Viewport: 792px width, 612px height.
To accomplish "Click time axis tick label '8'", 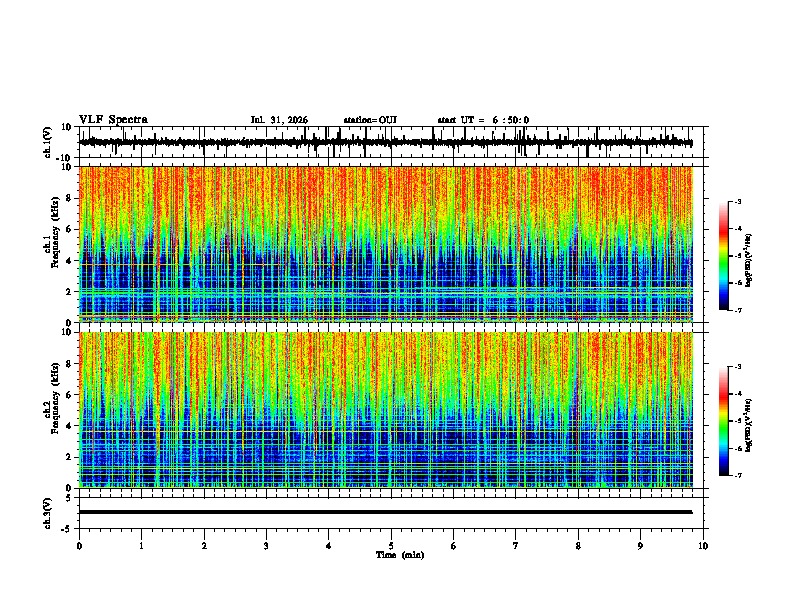I will click(x=578, y=546).
